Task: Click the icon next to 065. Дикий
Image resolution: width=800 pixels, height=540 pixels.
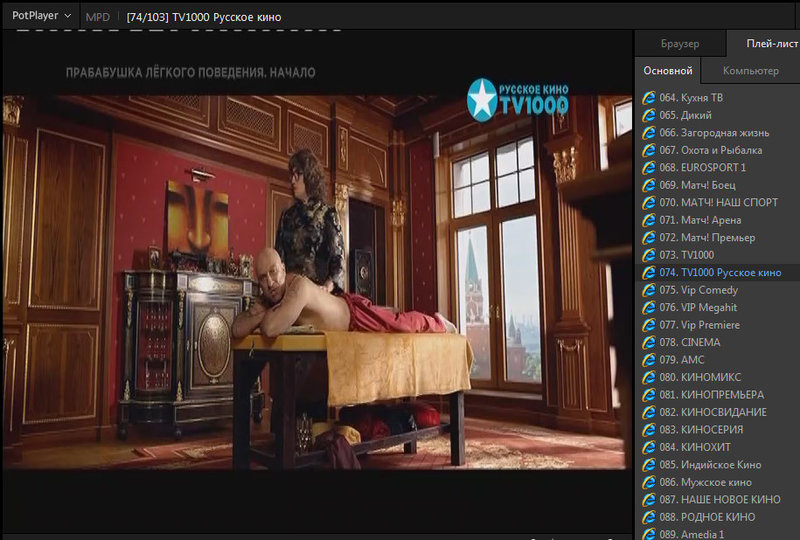Action: (x=648, y=115)
